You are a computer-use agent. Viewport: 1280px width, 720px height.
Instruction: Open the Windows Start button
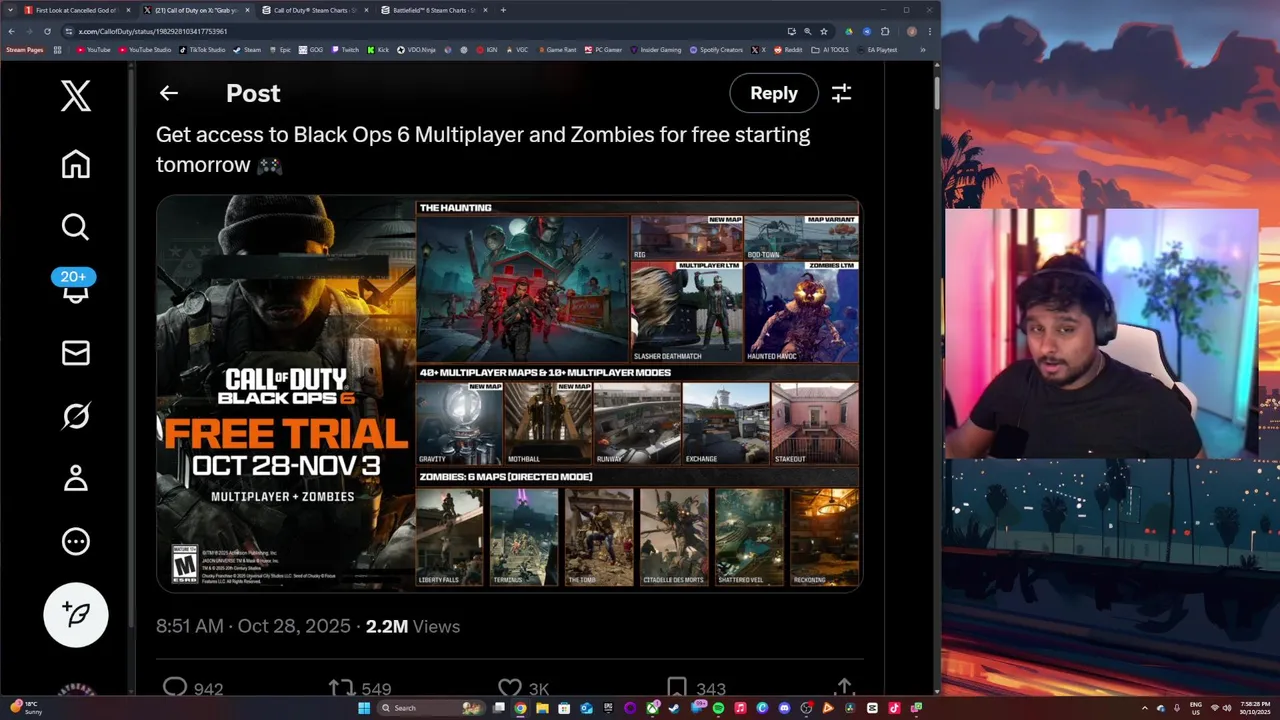pos(364,708)
